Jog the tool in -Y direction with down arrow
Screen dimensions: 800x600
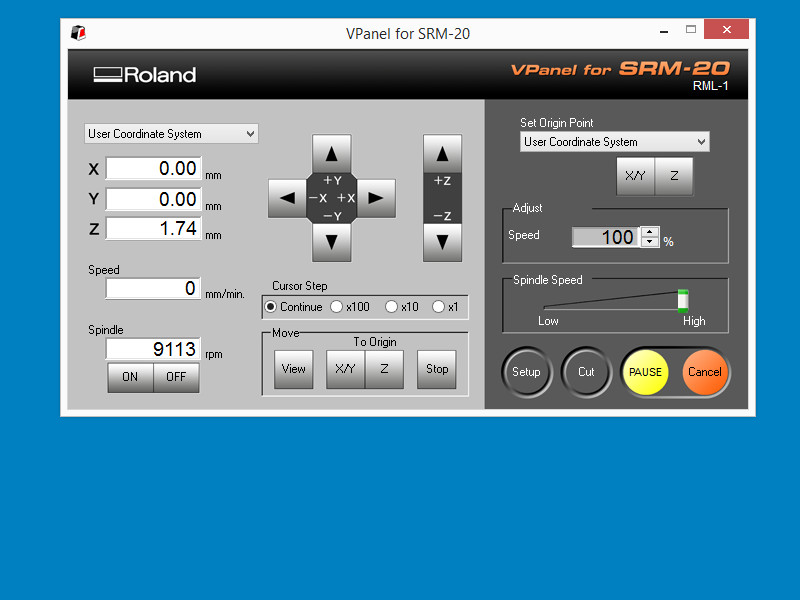pyautogui.click(x=332, y=242)
